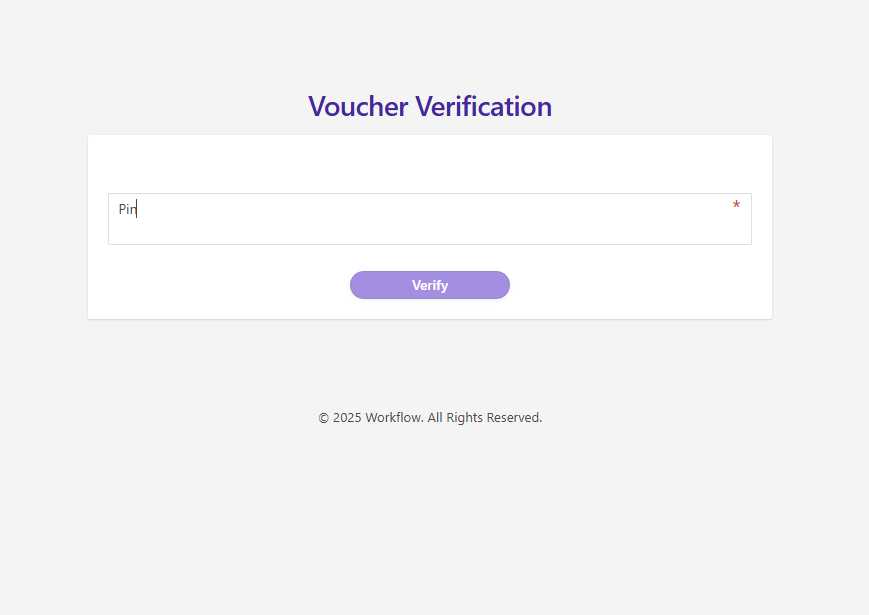Click the word Verification in the title
869x615 pixels.
tap(483, 106)
